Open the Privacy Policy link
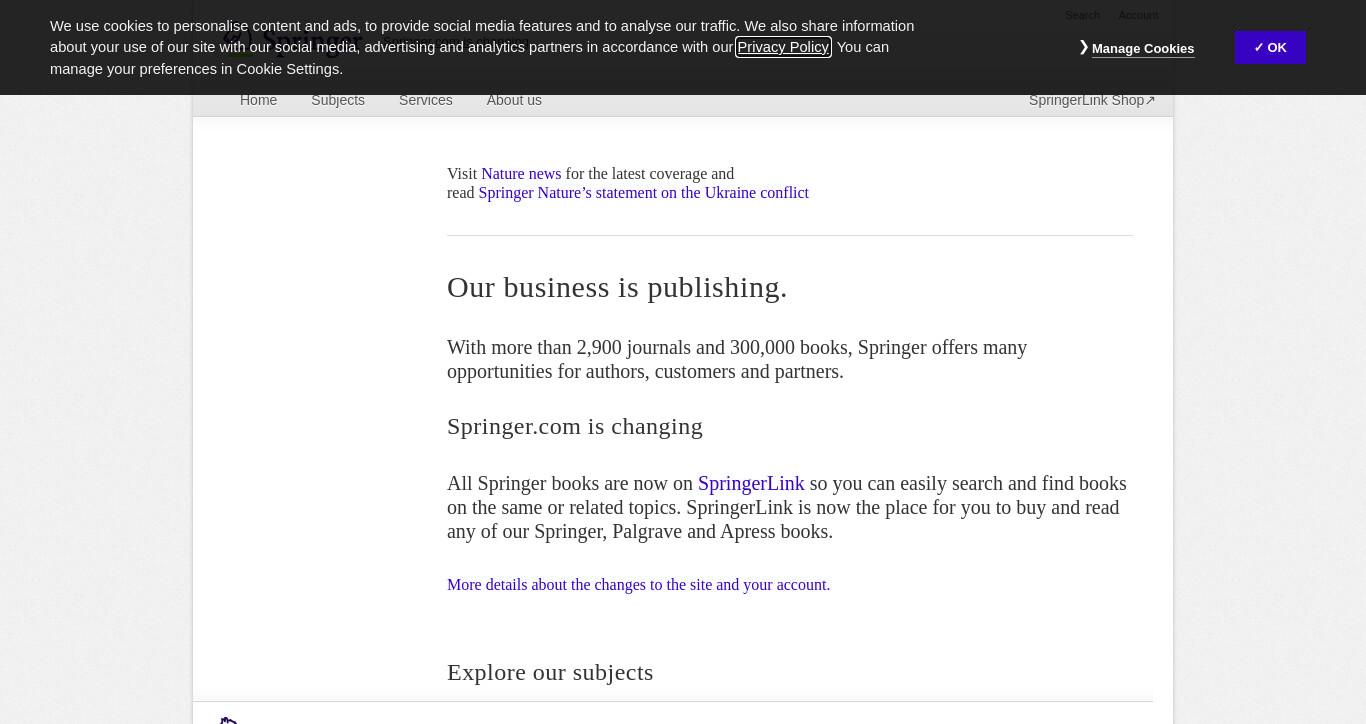This screenshot has width=1366, height=724. [783, 47]
